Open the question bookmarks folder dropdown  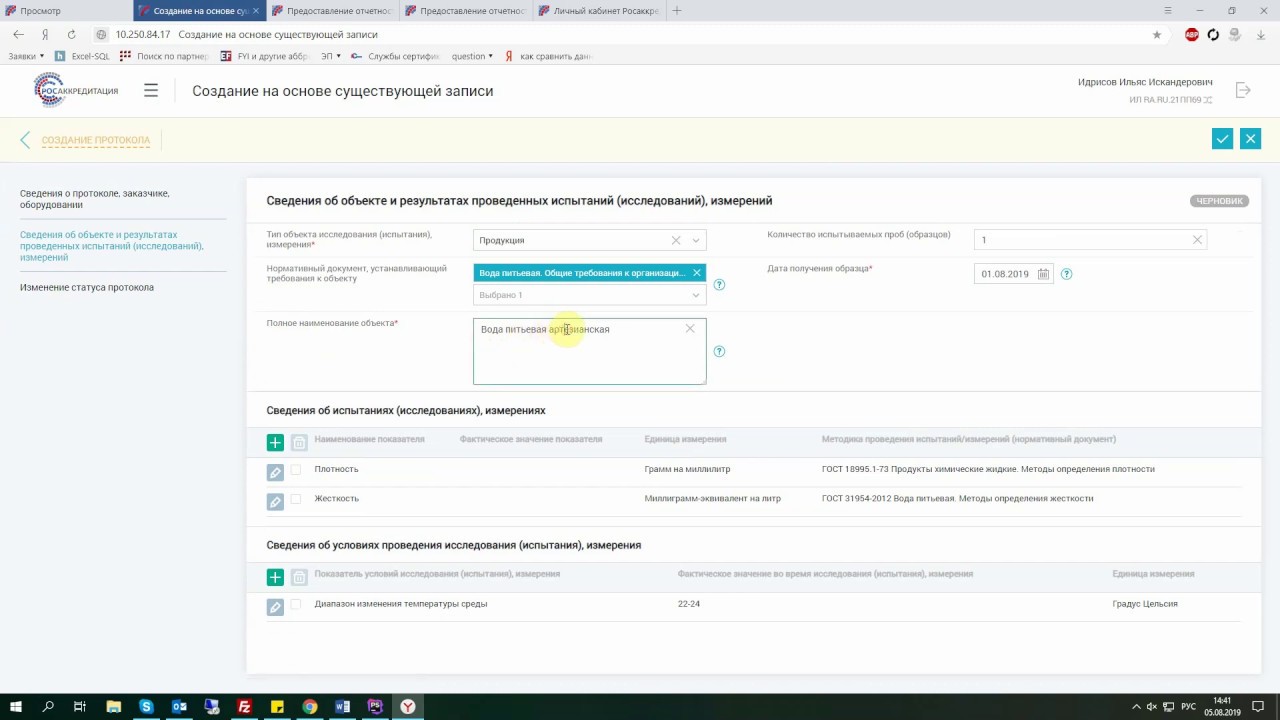[473, 56]
